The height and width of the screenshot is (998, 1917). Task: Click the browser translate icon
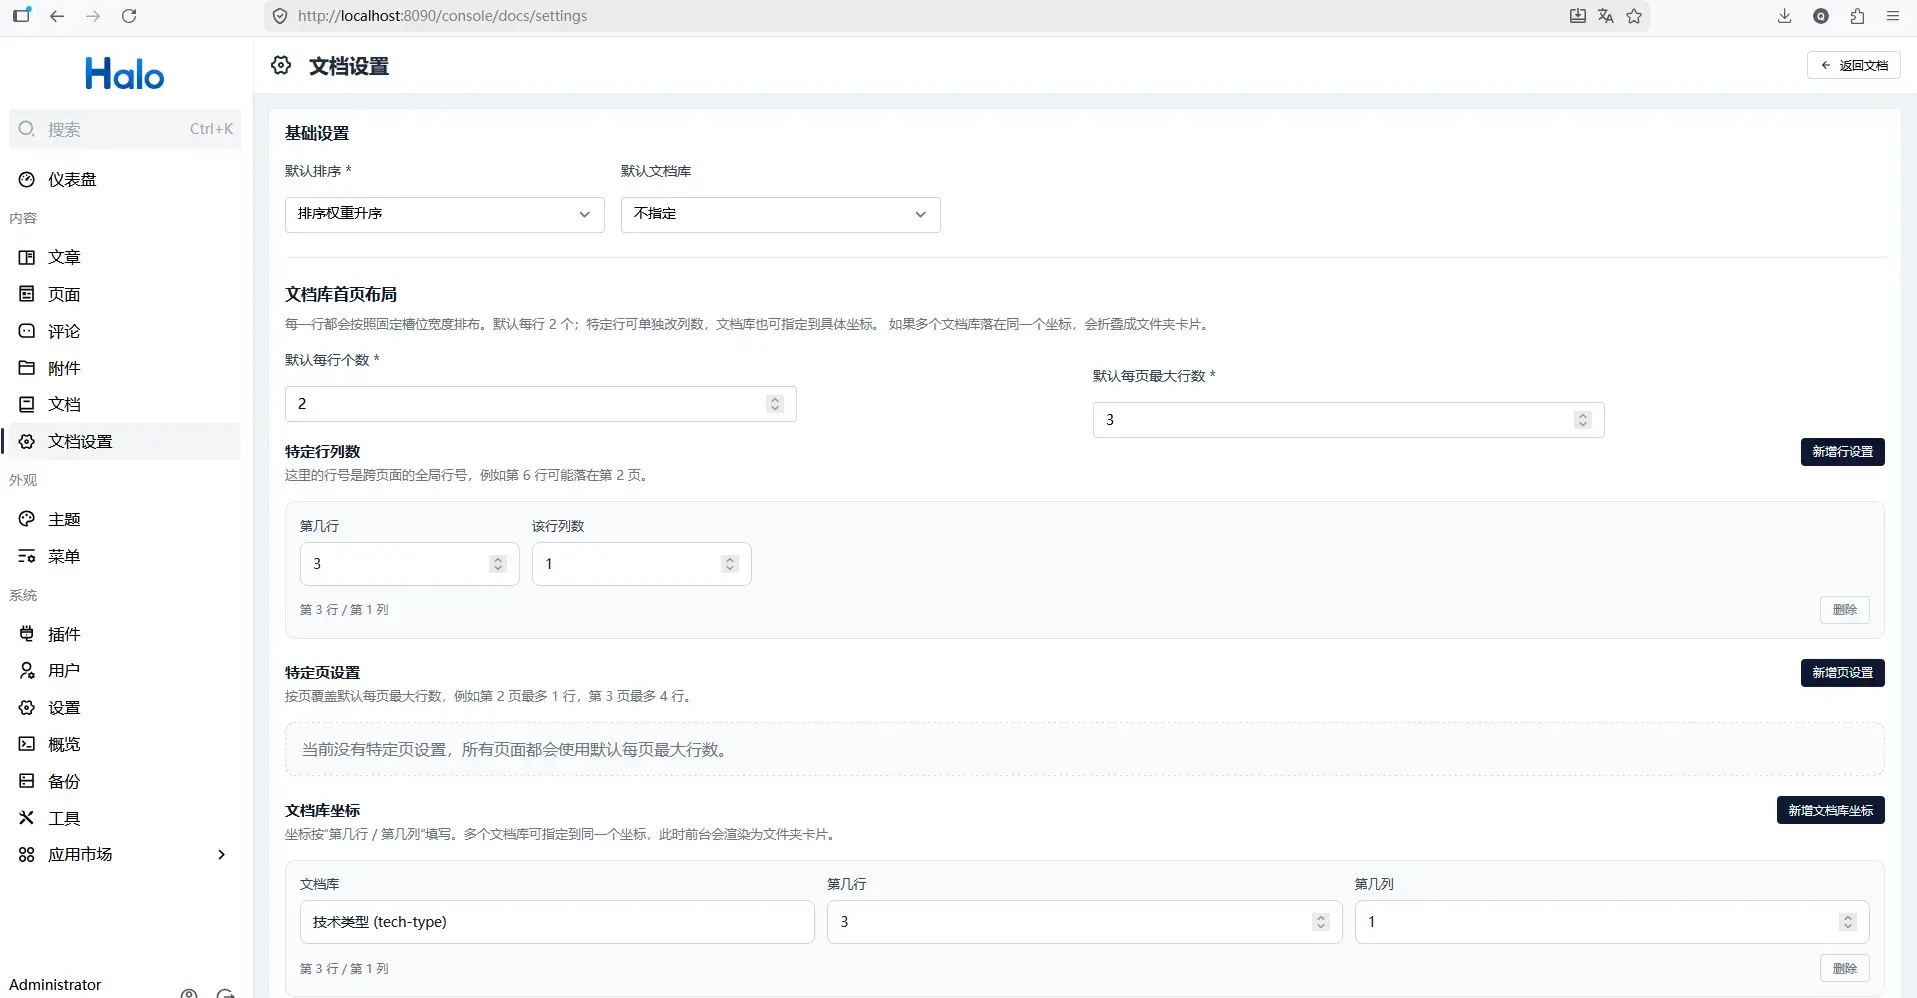click(x=1606, y=16)
